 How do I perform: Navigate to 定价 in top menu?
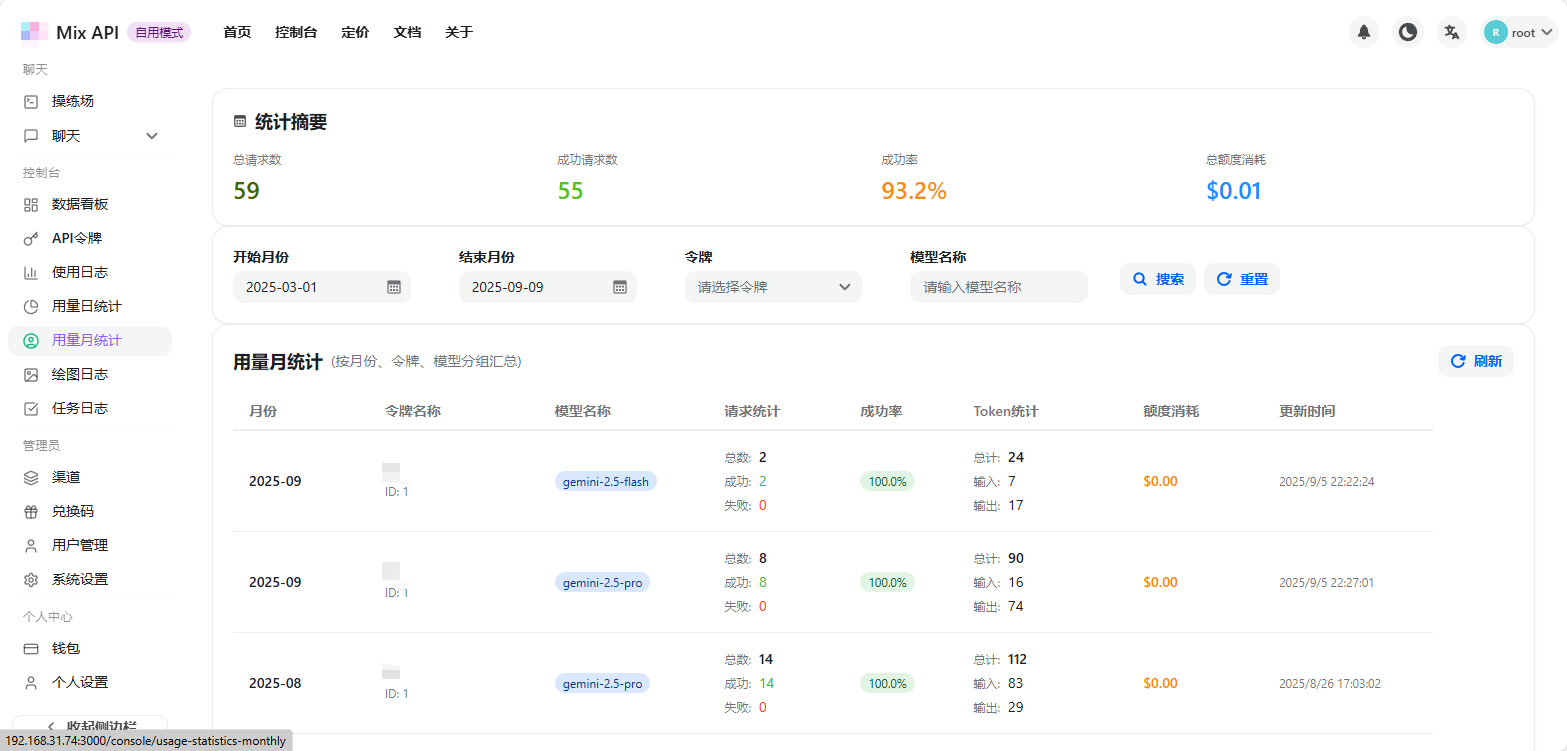point(355,32)
